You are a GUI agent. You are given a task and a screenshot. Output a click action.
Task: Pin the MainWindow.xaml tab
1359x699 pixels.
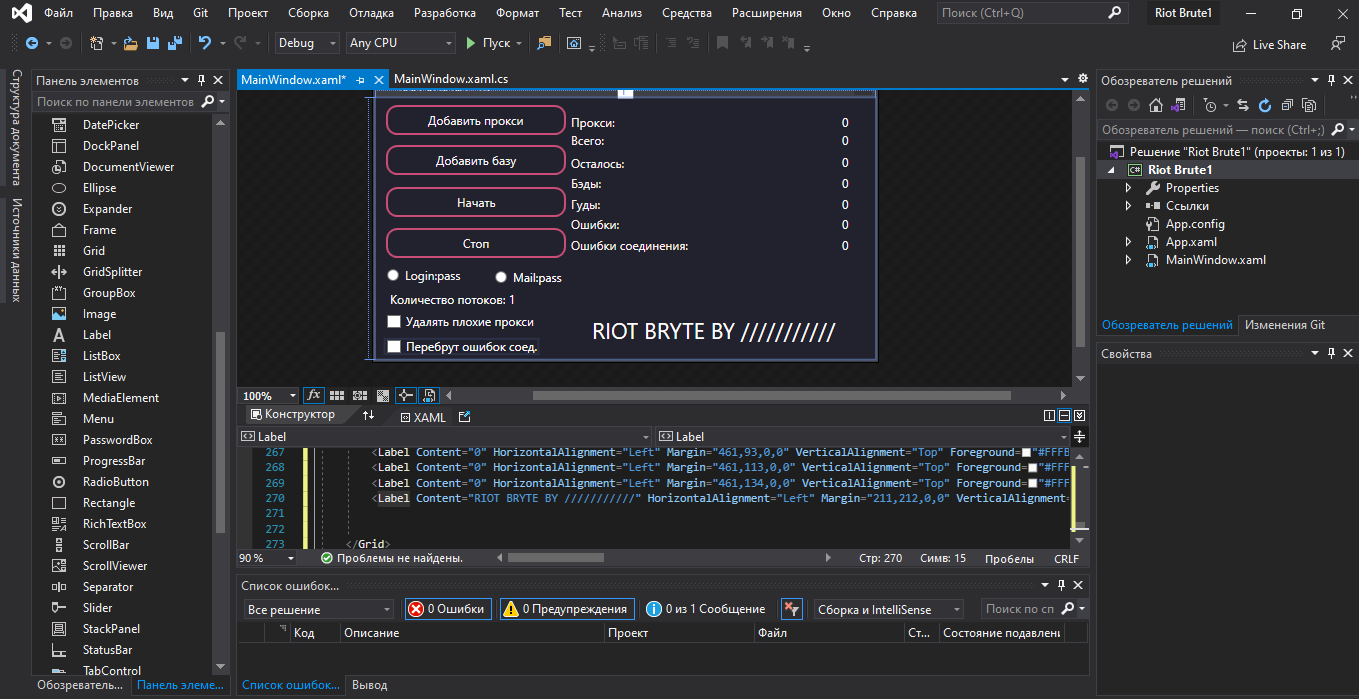click(360, 80)
